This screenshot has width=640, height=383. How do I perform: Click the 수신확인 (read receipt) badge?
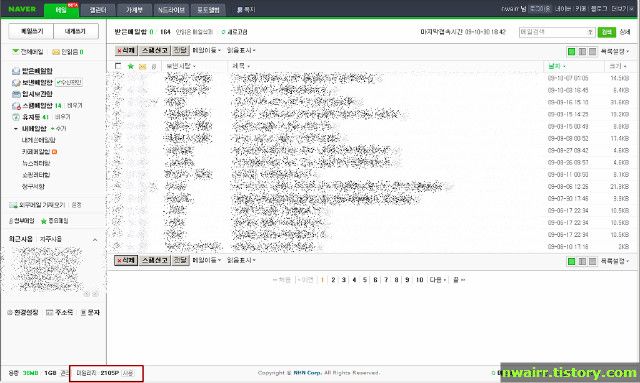pos(69,82)
